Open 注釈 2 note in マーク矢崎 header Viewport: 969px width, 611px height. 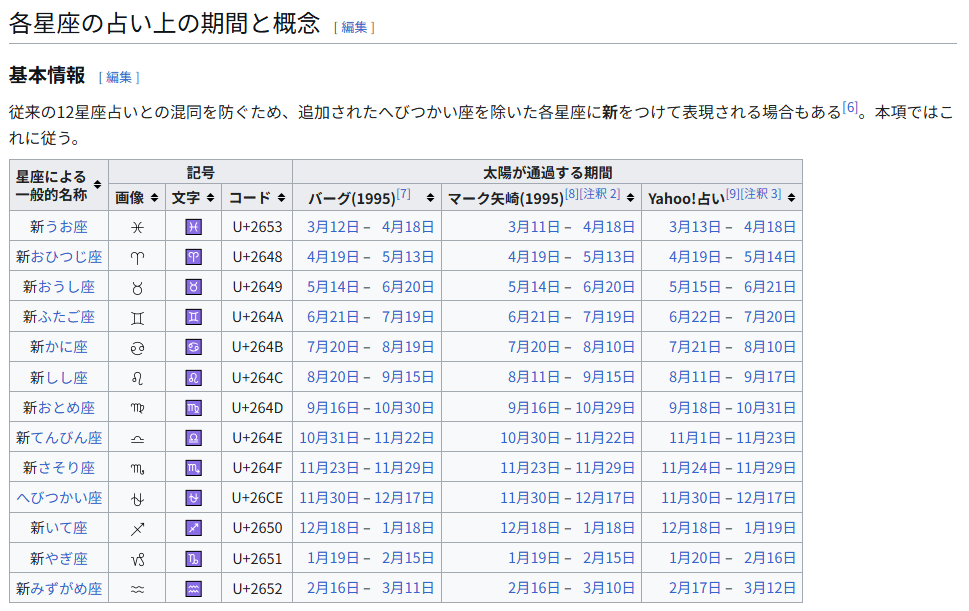click(600, 194)
